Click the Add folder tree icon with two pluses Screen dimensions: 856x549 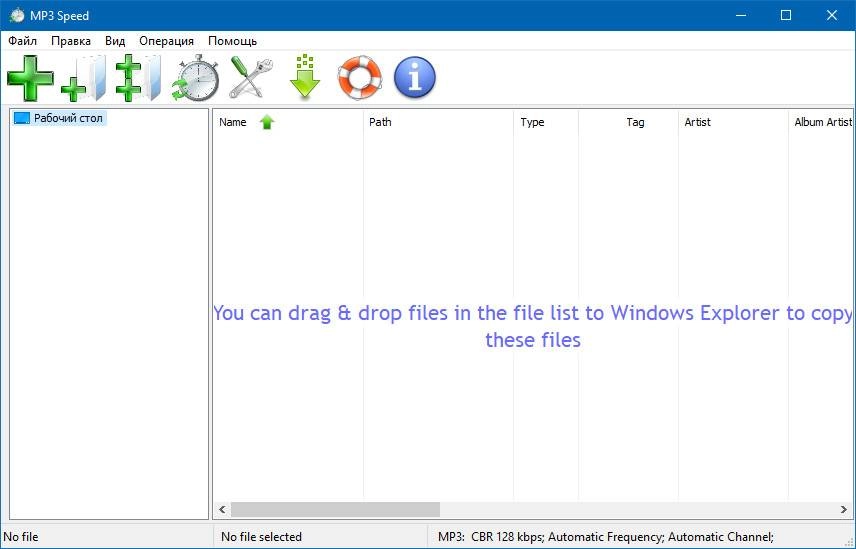pos(139,78)
